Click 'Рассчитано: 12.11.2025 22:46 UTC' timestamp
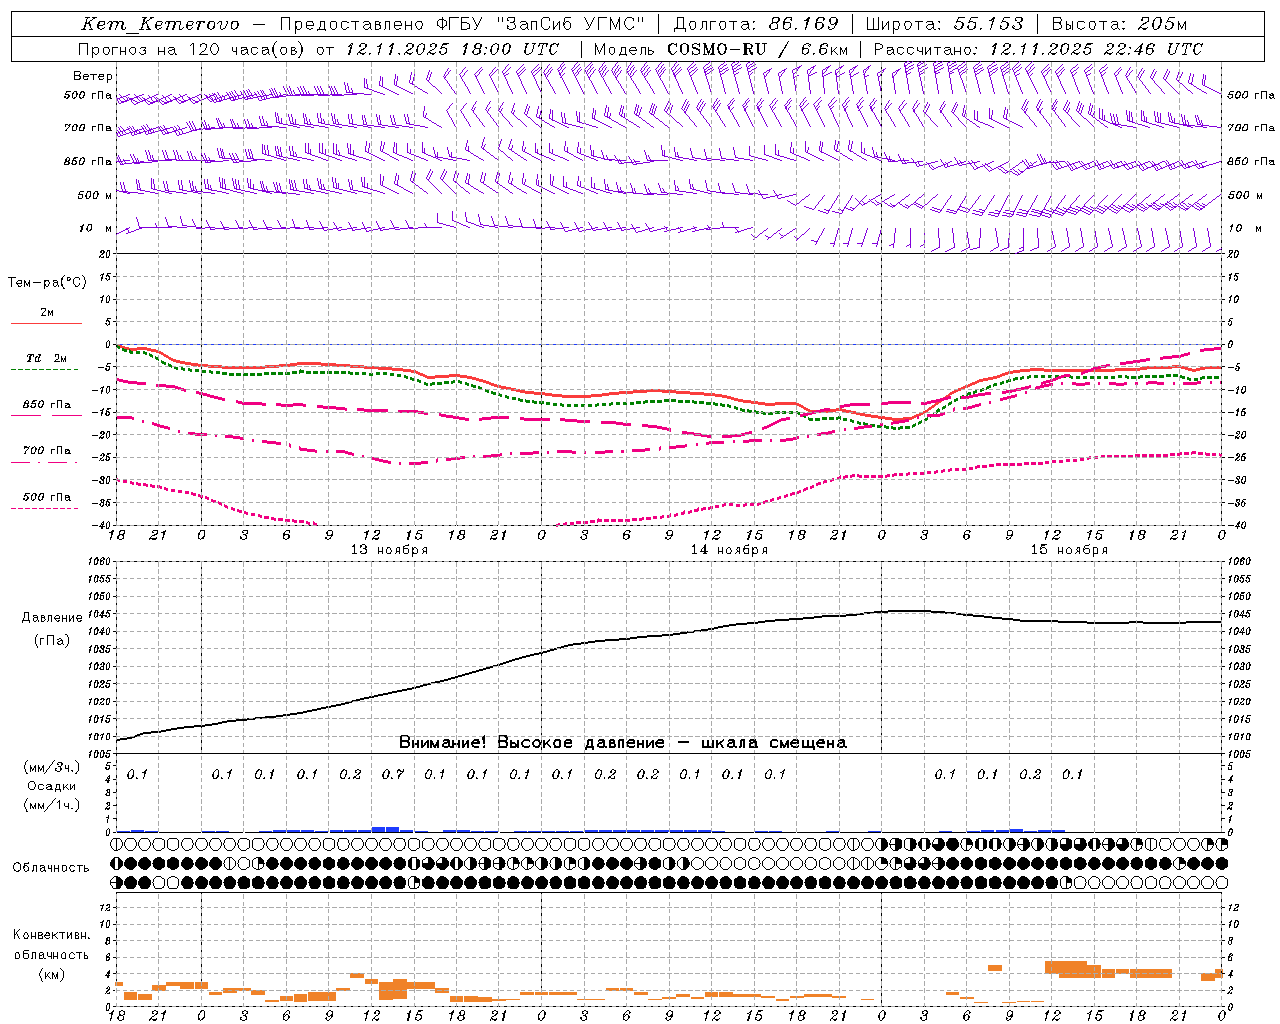The width and height of the screenshot is (1280, 1024). tap(1038, 49)
